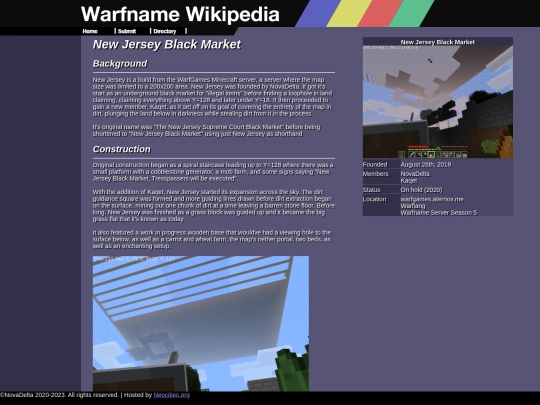The height and width of the screenshot is (405, 540).
Task: Open the Submit navigation link
Action: pyautogui.click(x=127, y=31)
